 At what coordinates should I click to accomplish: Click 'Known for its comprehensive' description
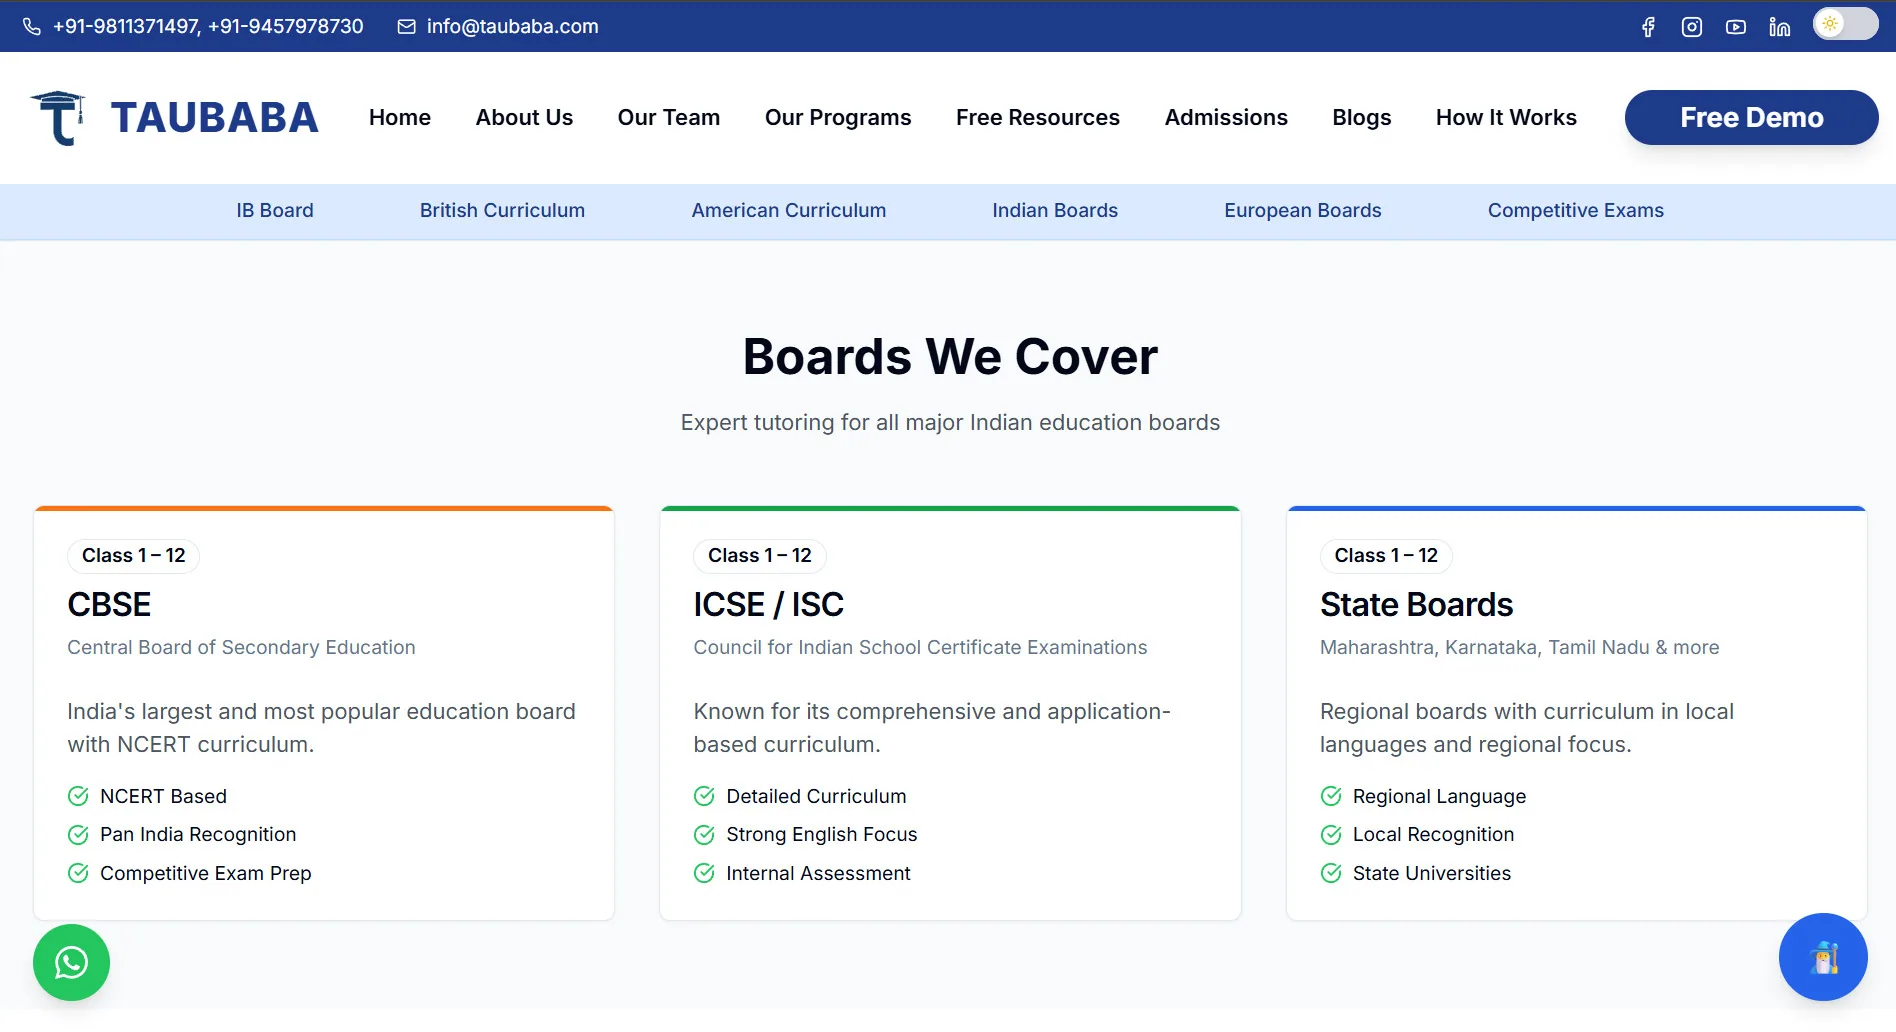(x=932, y=728)
